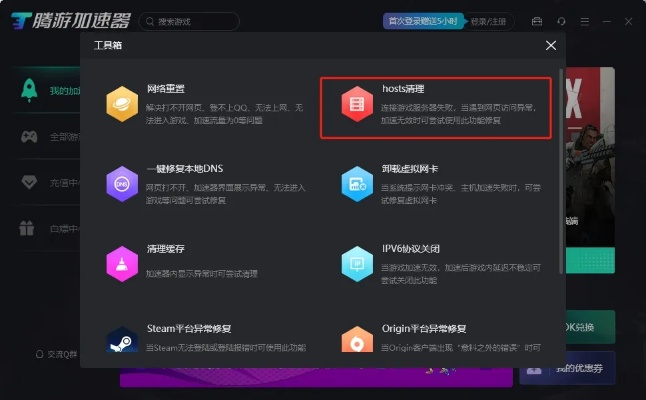Image resolution: width=646 pixels, height=400 pixels.
Task: Click the toolbox dialog vertical scrollbar
Action: click(x=561, y=171)
